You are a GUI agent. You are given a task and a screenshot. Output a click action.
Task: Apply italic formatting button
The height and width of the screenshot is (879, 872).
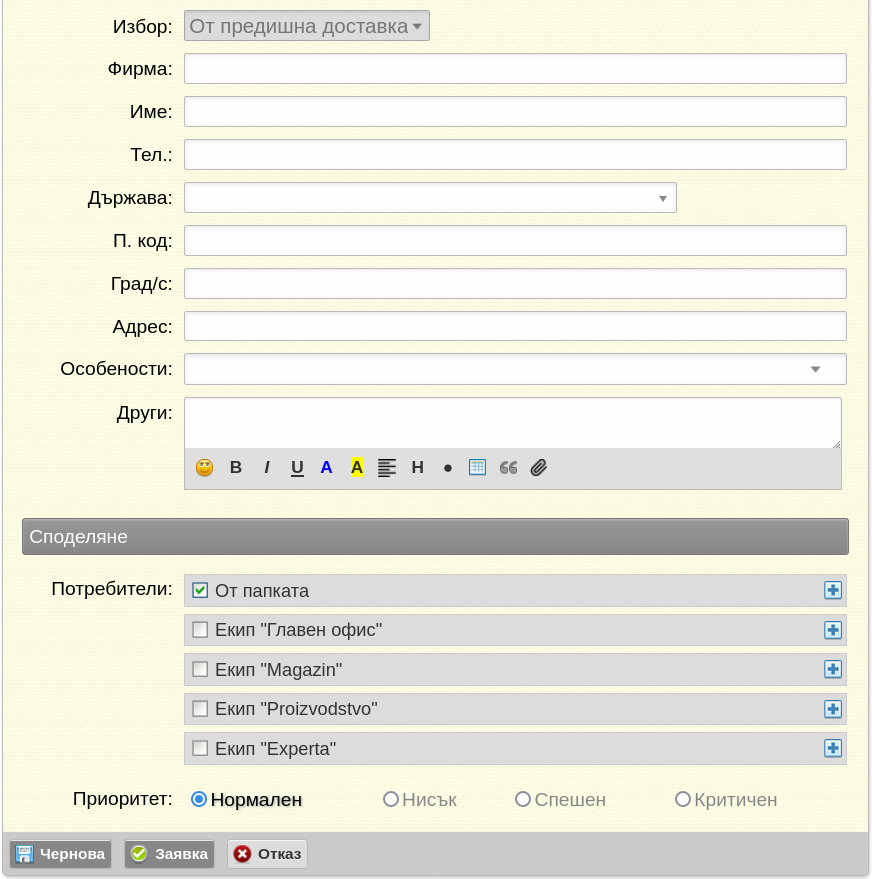point(267,468)
